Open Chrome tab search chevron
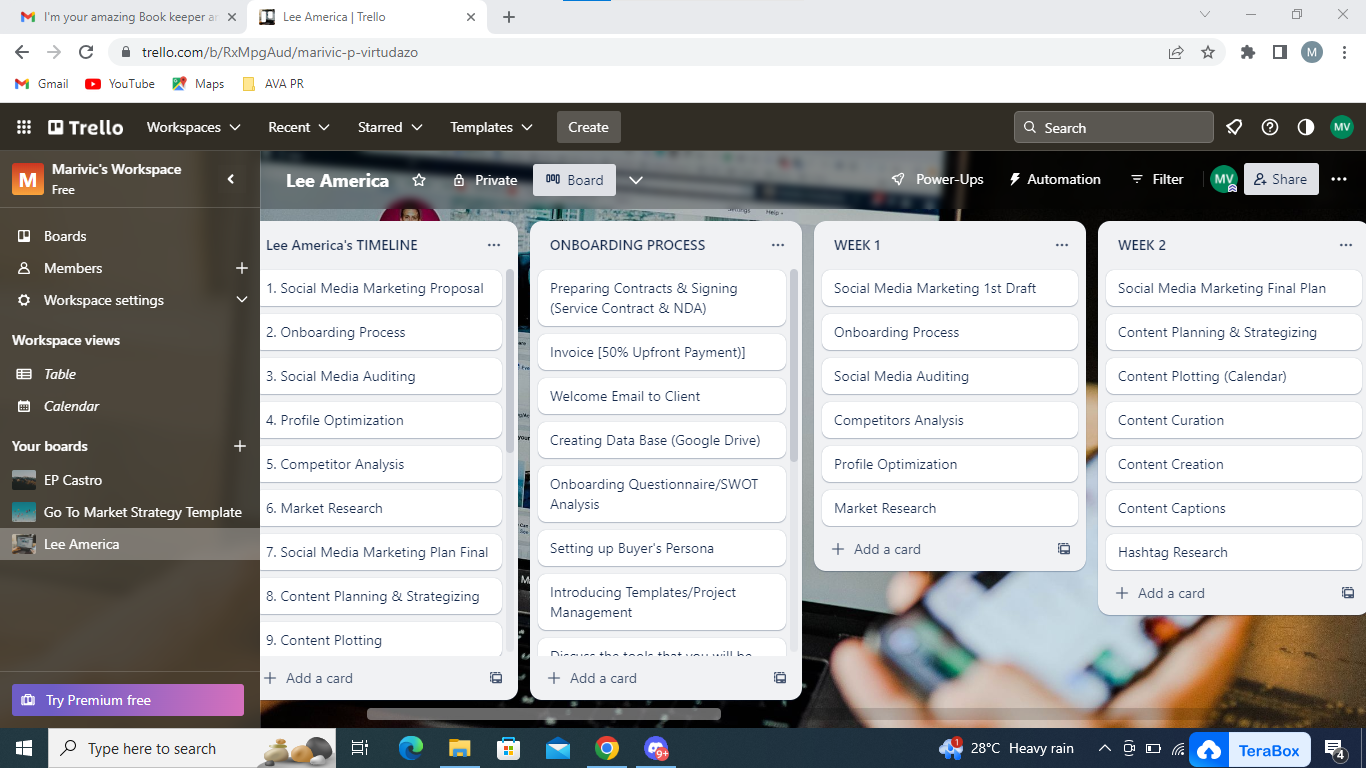This screenshot has height=768, width=1366. 1205,15
